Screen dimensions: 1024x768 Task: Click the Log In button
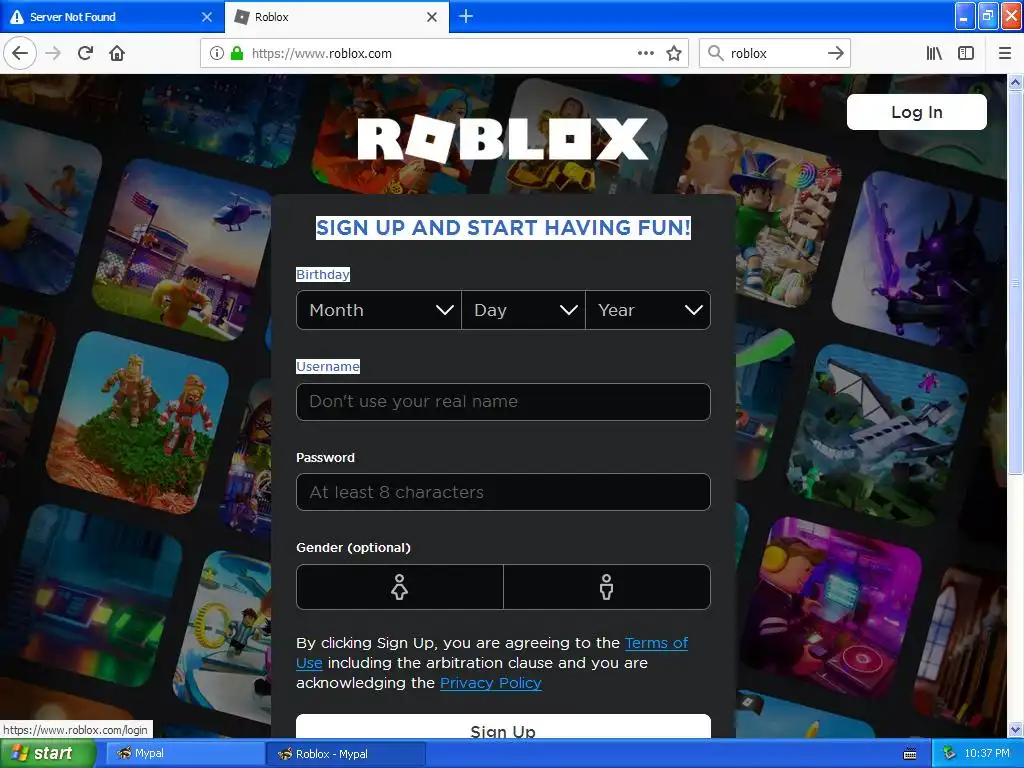916,112
